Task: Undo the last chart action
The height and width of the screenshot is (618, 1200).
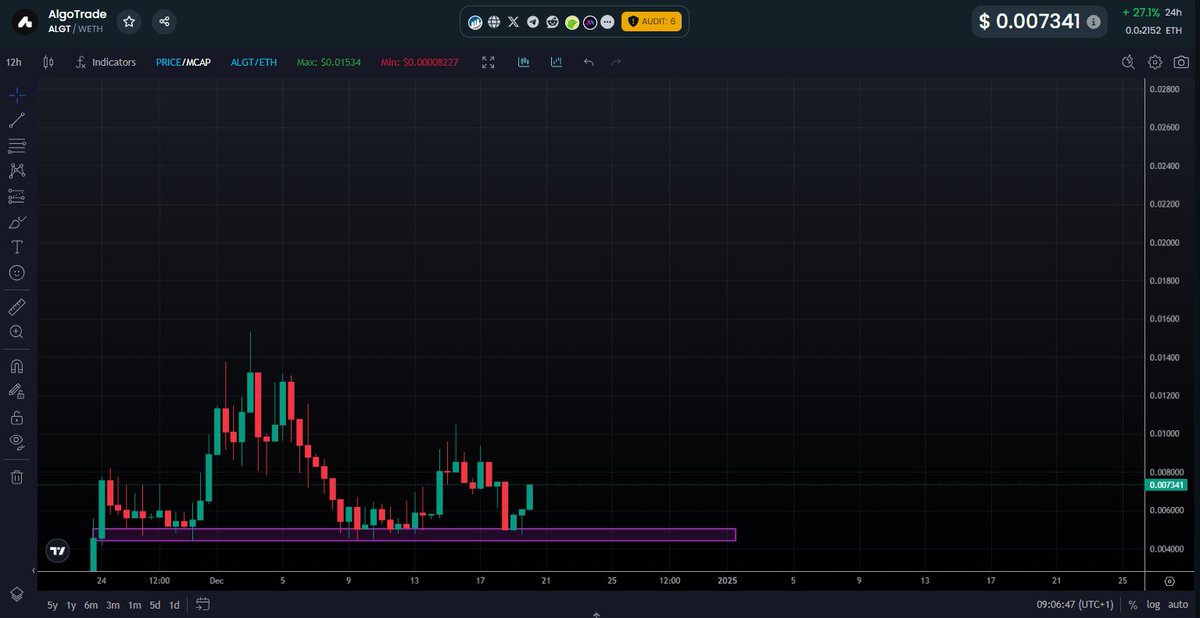Action: click(x=588, y=62)
